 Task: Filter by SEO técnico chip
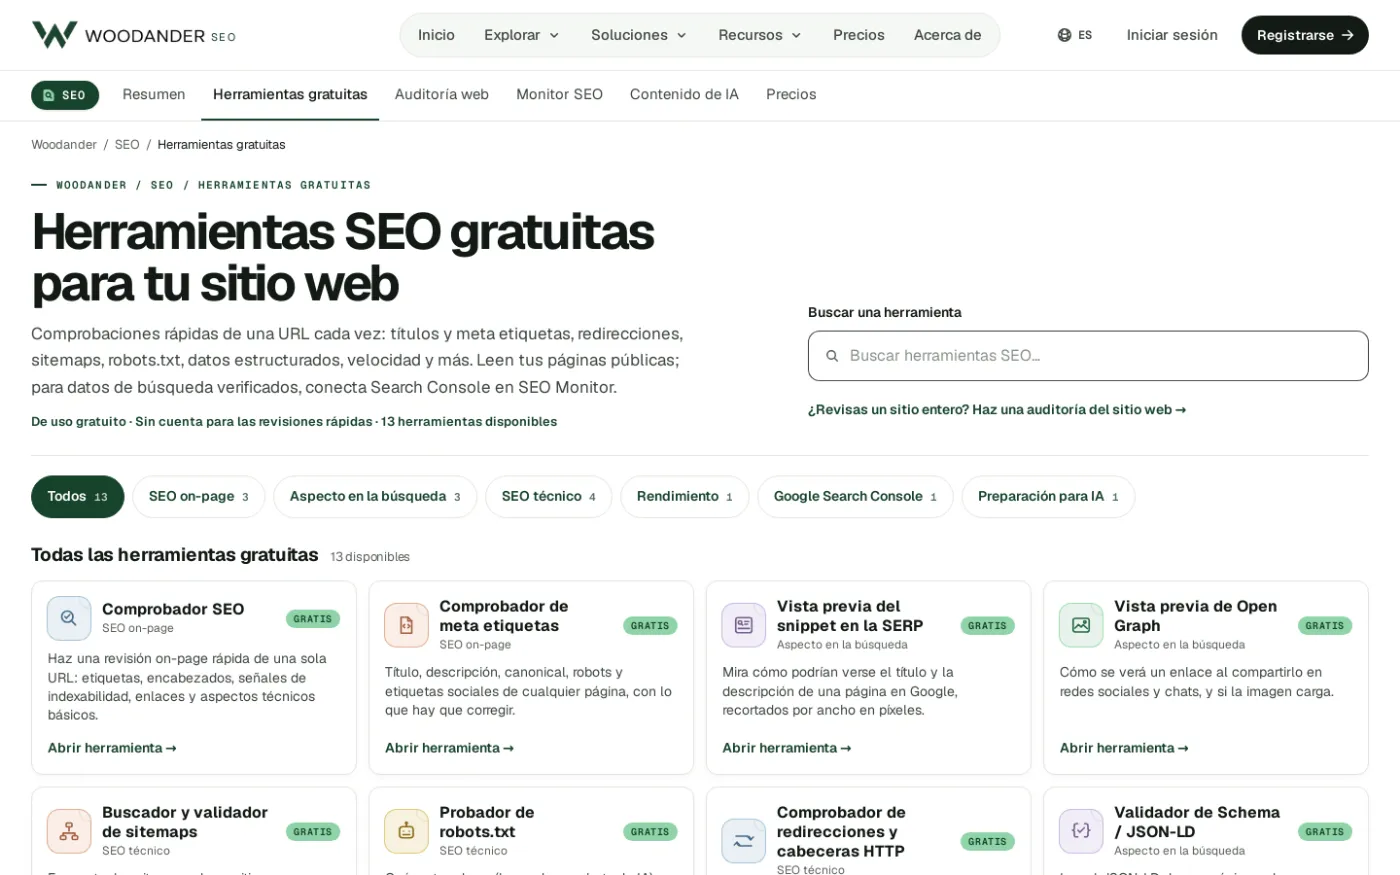coord(548,497)
